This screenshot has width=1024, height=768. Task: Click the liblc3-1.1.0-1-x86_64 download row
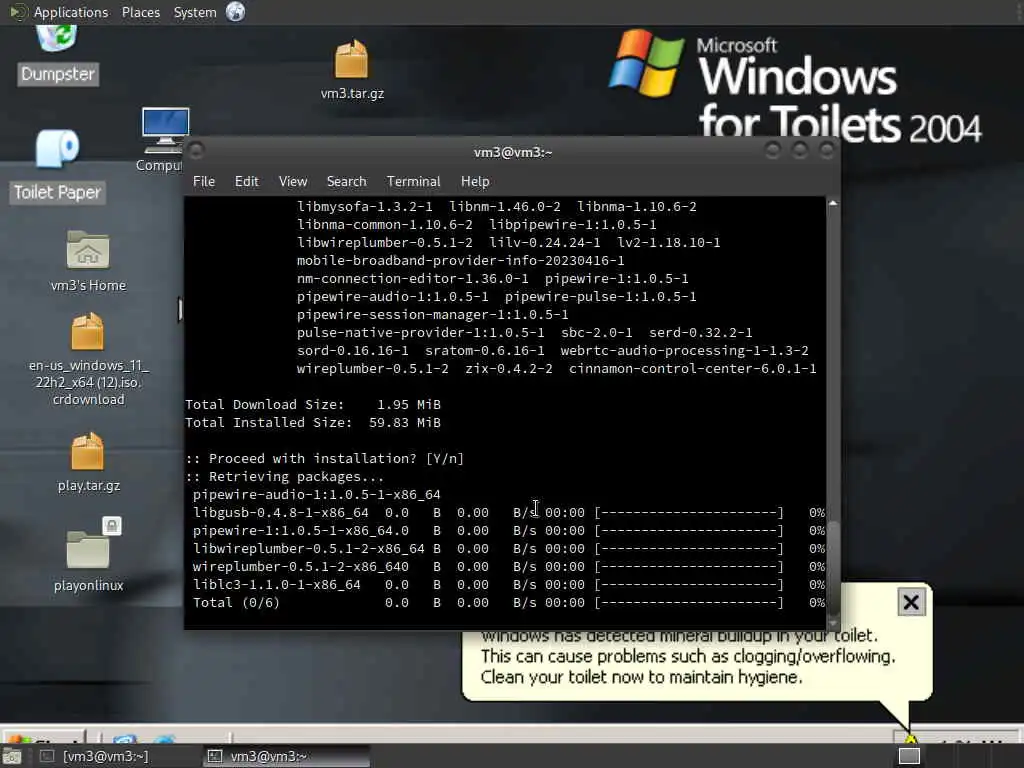click(x=508, y=584)
